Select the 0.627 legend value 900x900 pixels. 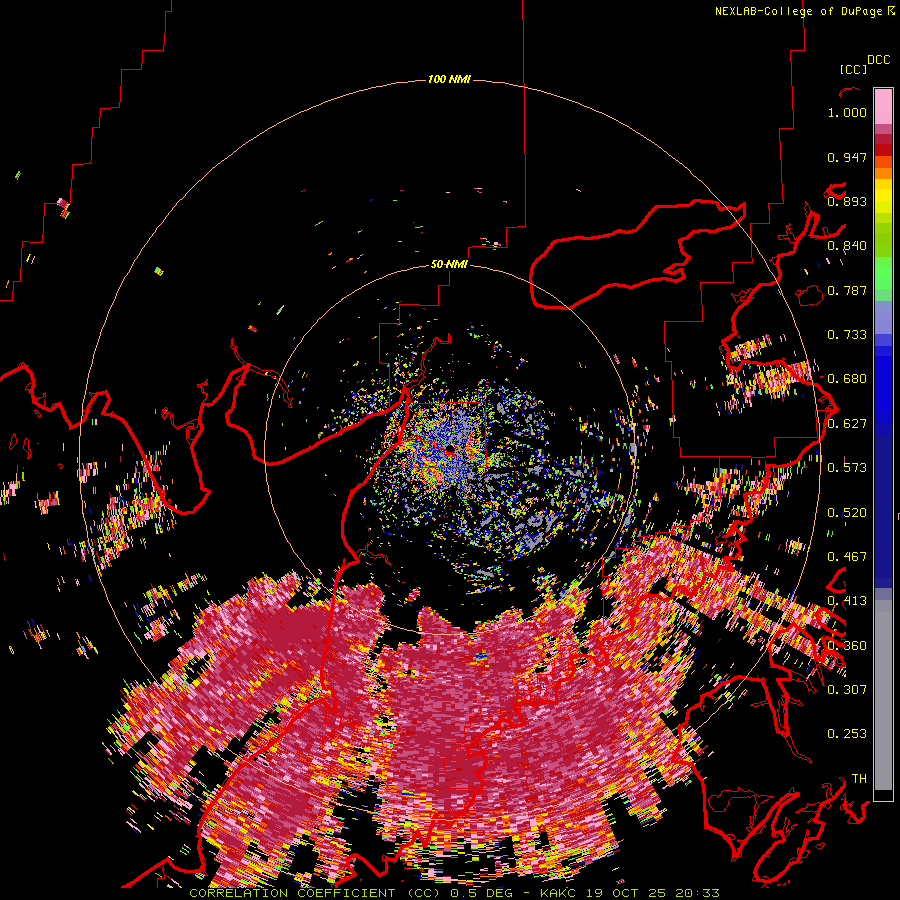pos(847,424)
